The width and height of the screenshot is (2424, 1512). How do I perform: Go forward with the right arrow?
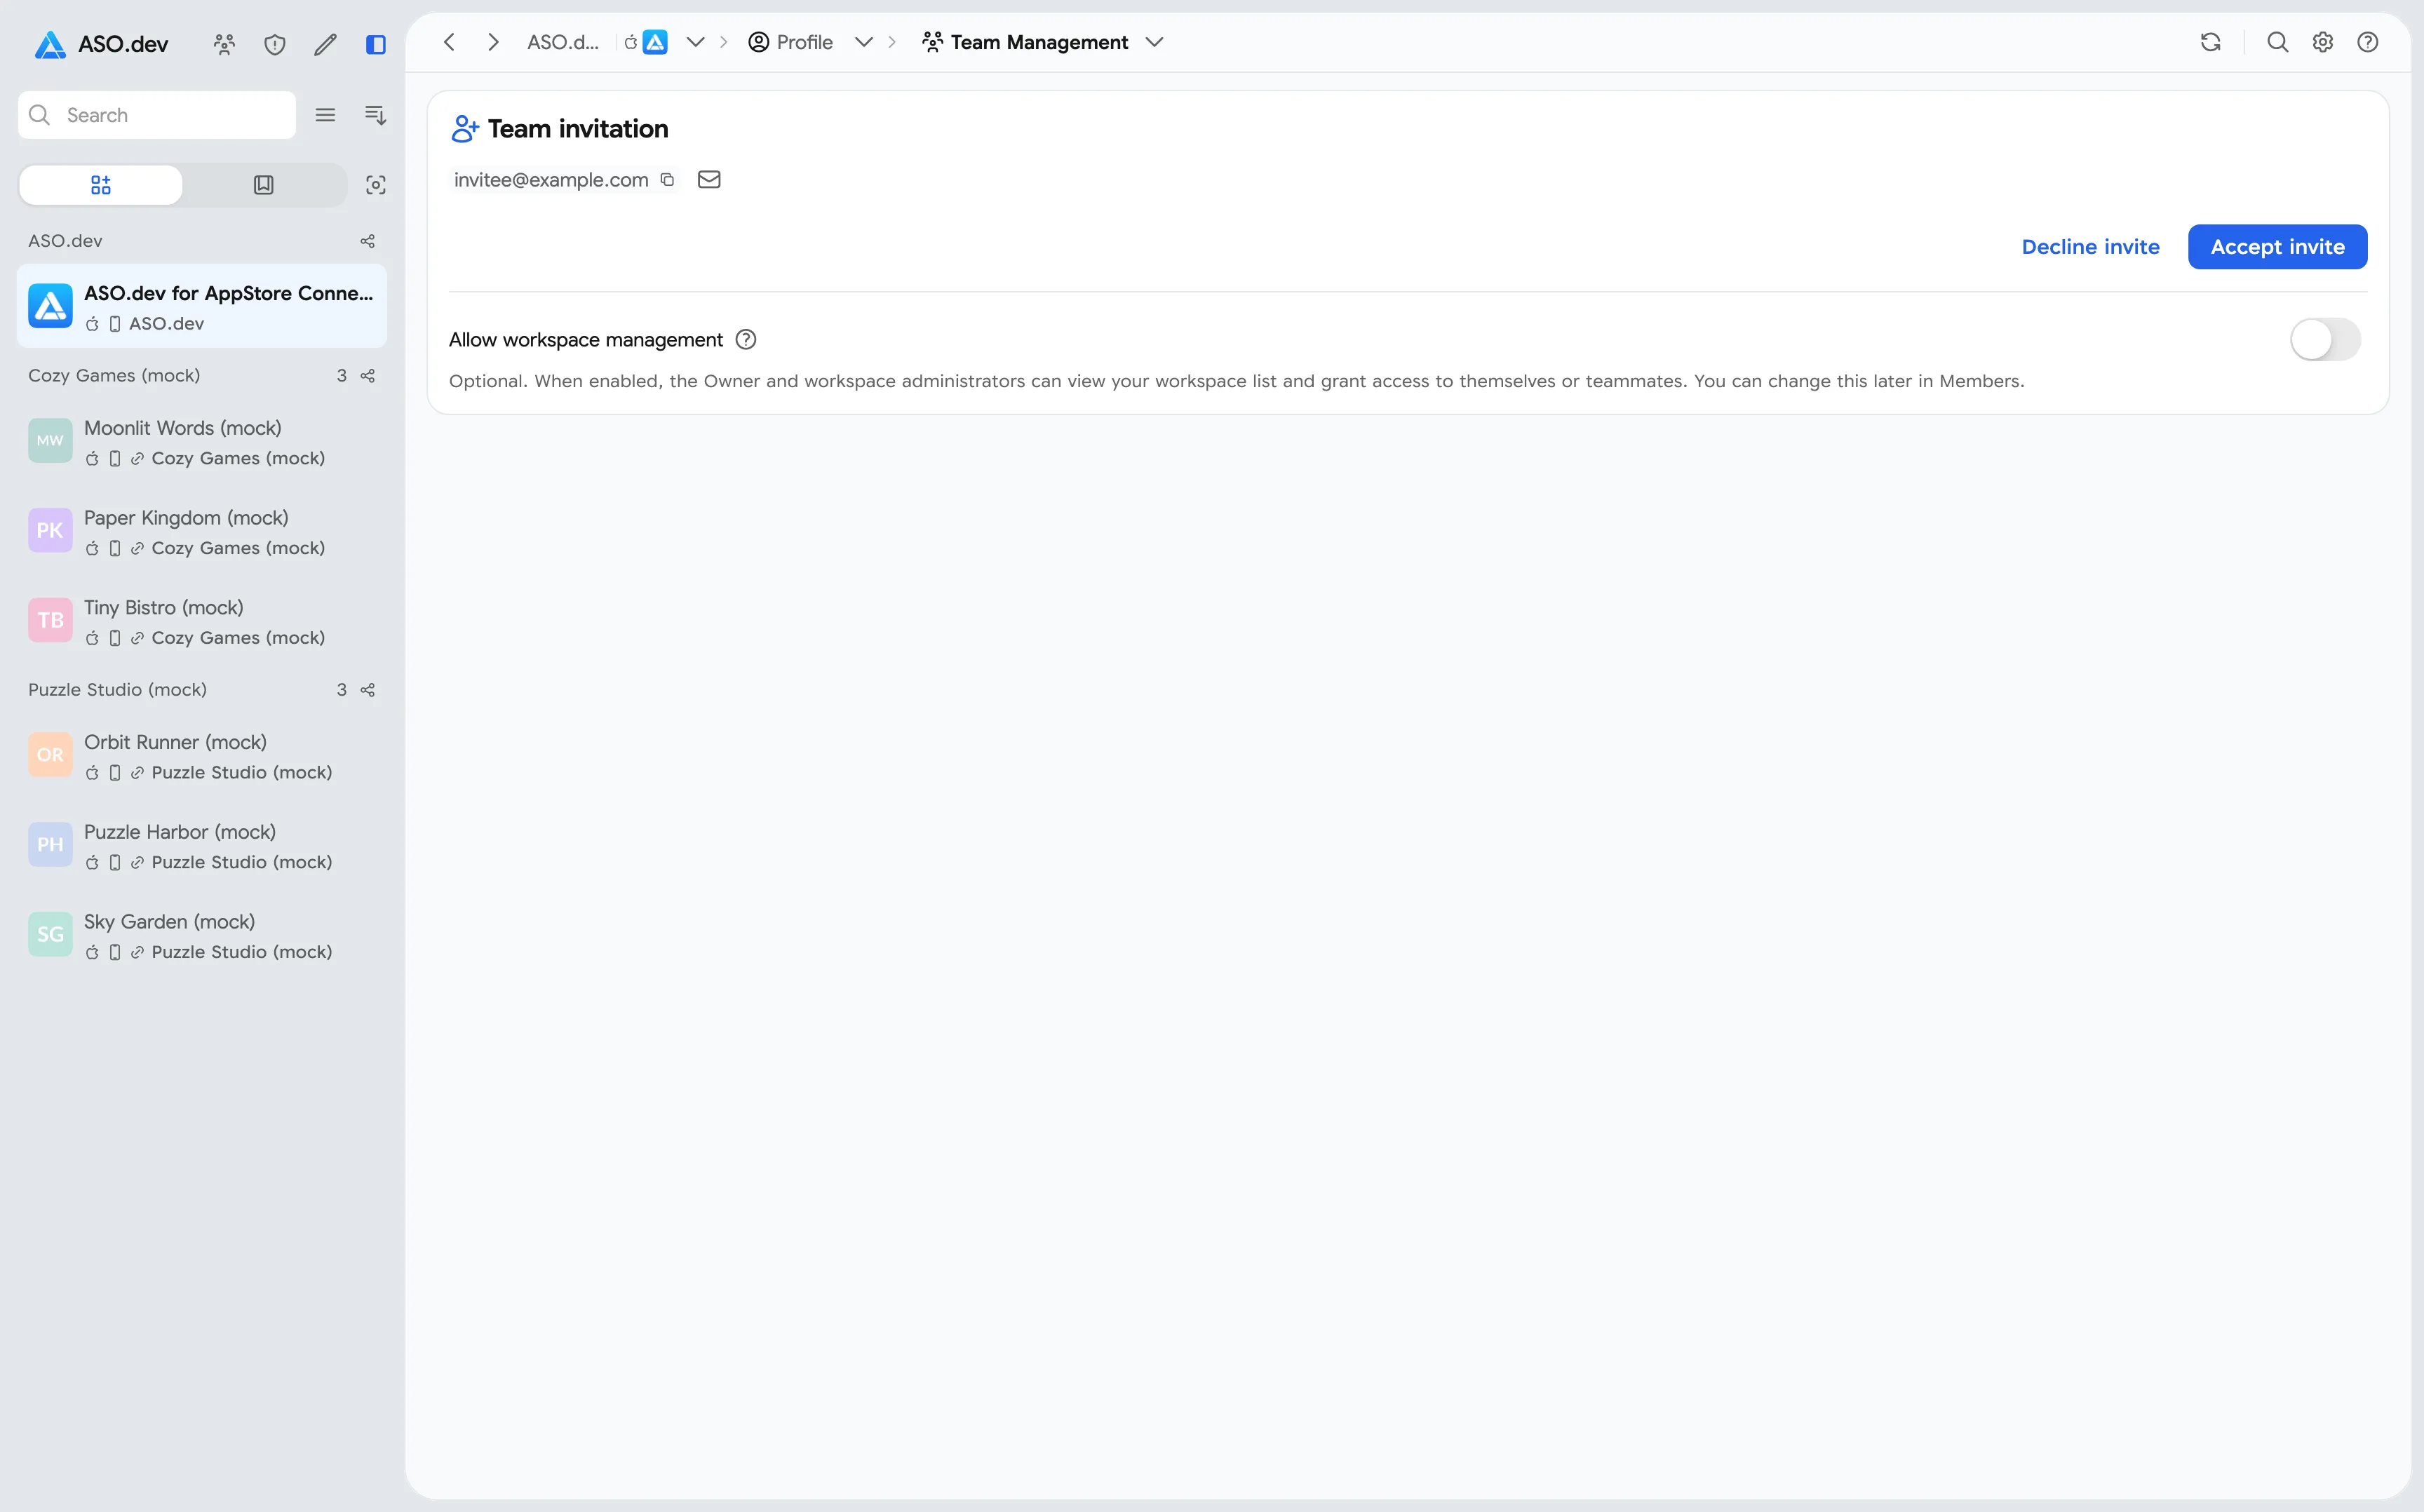tap(493, 42)
